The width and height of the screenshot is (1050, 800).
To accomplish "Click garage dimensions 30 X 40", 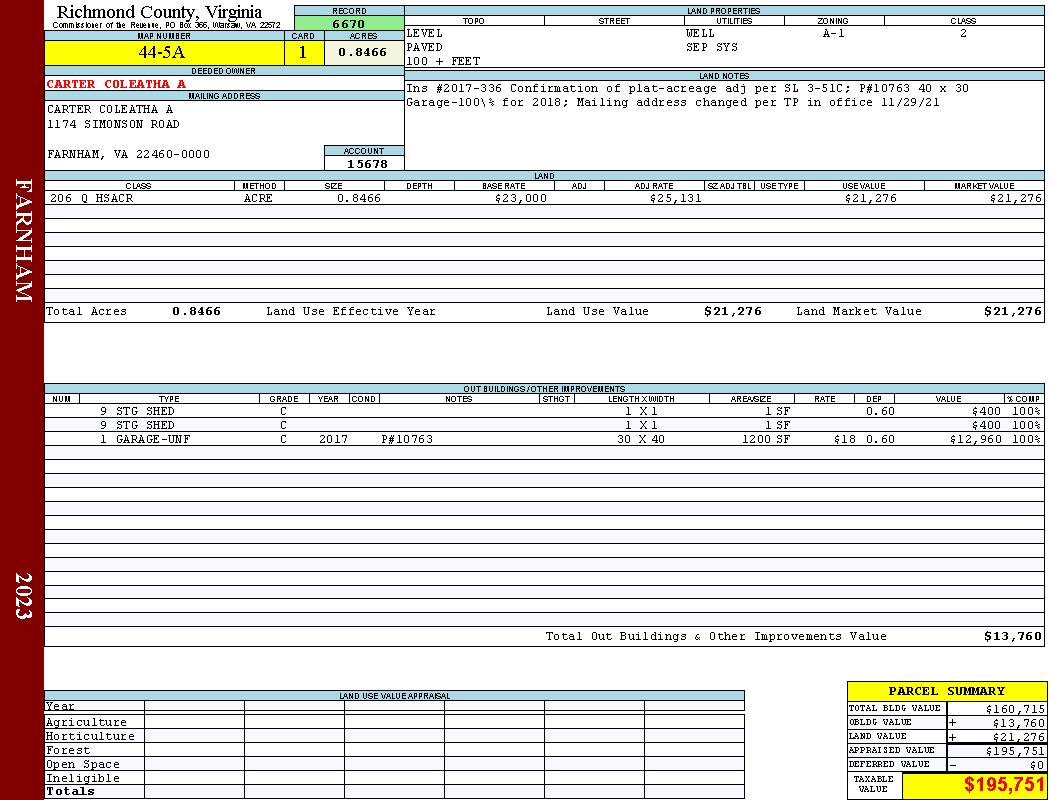I will (x=641, y=440).
